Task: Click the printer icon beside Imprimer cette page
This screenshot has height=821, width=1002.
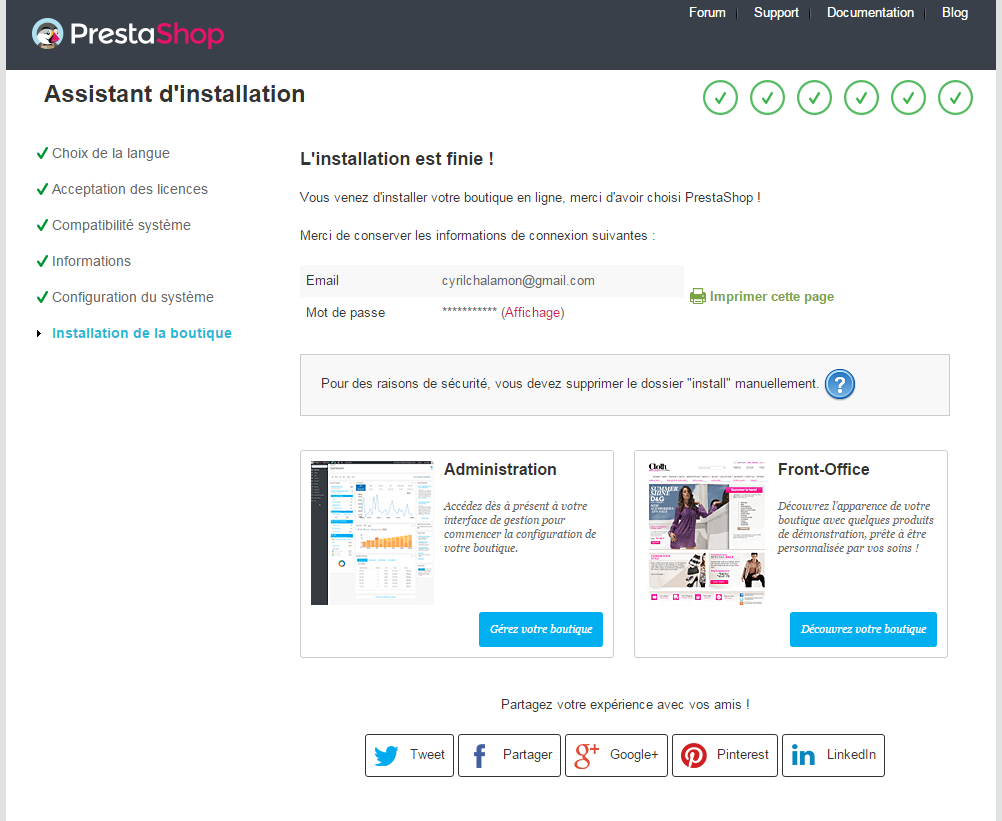Action: [698, 296]
